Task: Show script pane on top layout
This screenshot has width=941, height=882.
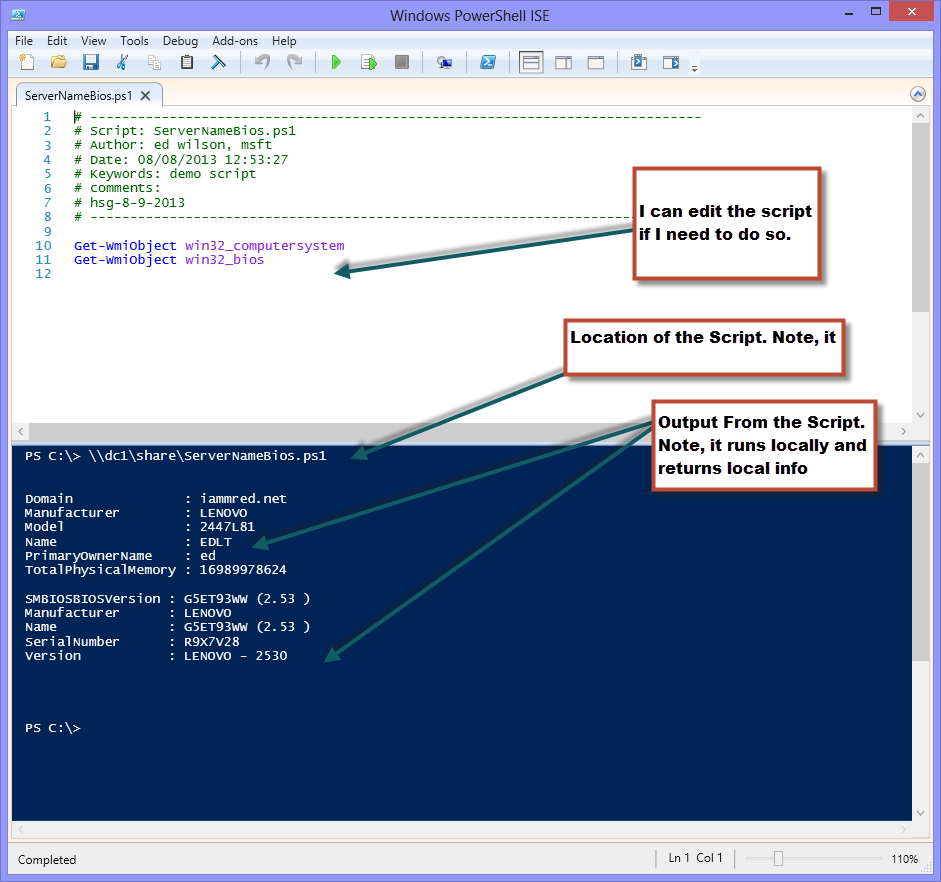Action: click(531, 62)
